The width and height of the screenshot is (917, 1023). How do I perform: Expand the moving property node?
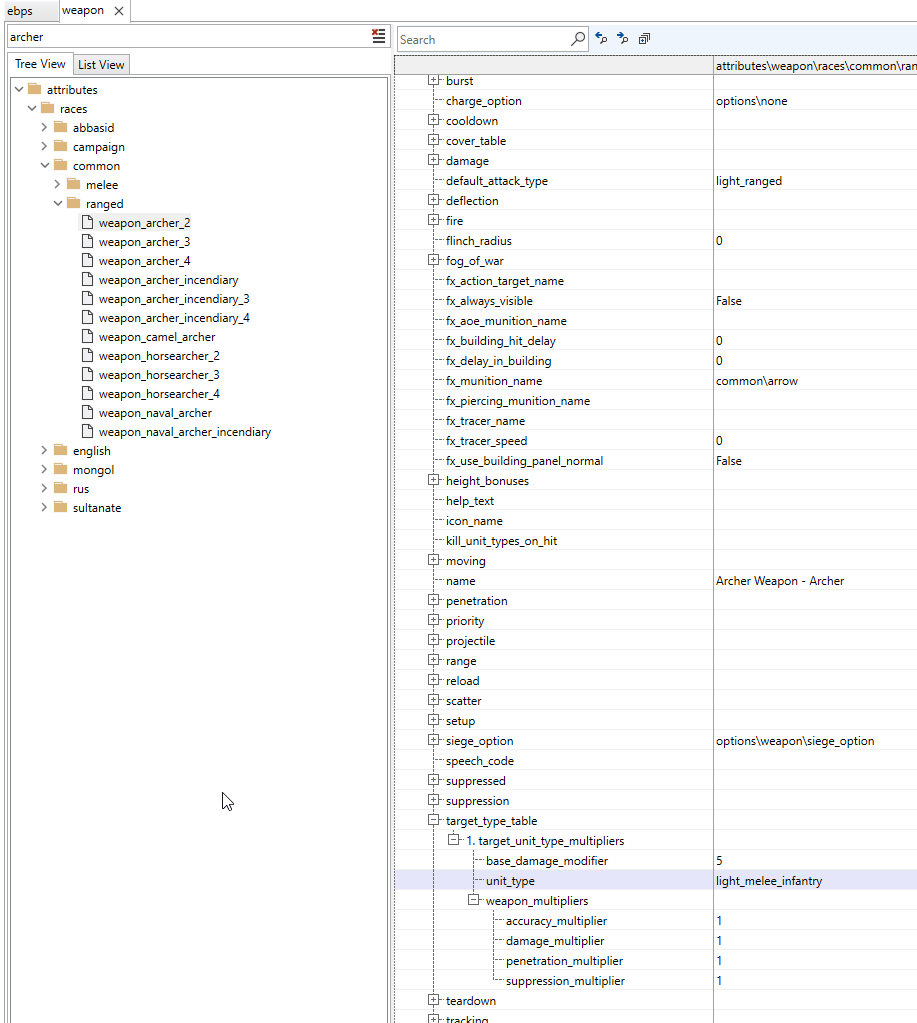[434, 560]
